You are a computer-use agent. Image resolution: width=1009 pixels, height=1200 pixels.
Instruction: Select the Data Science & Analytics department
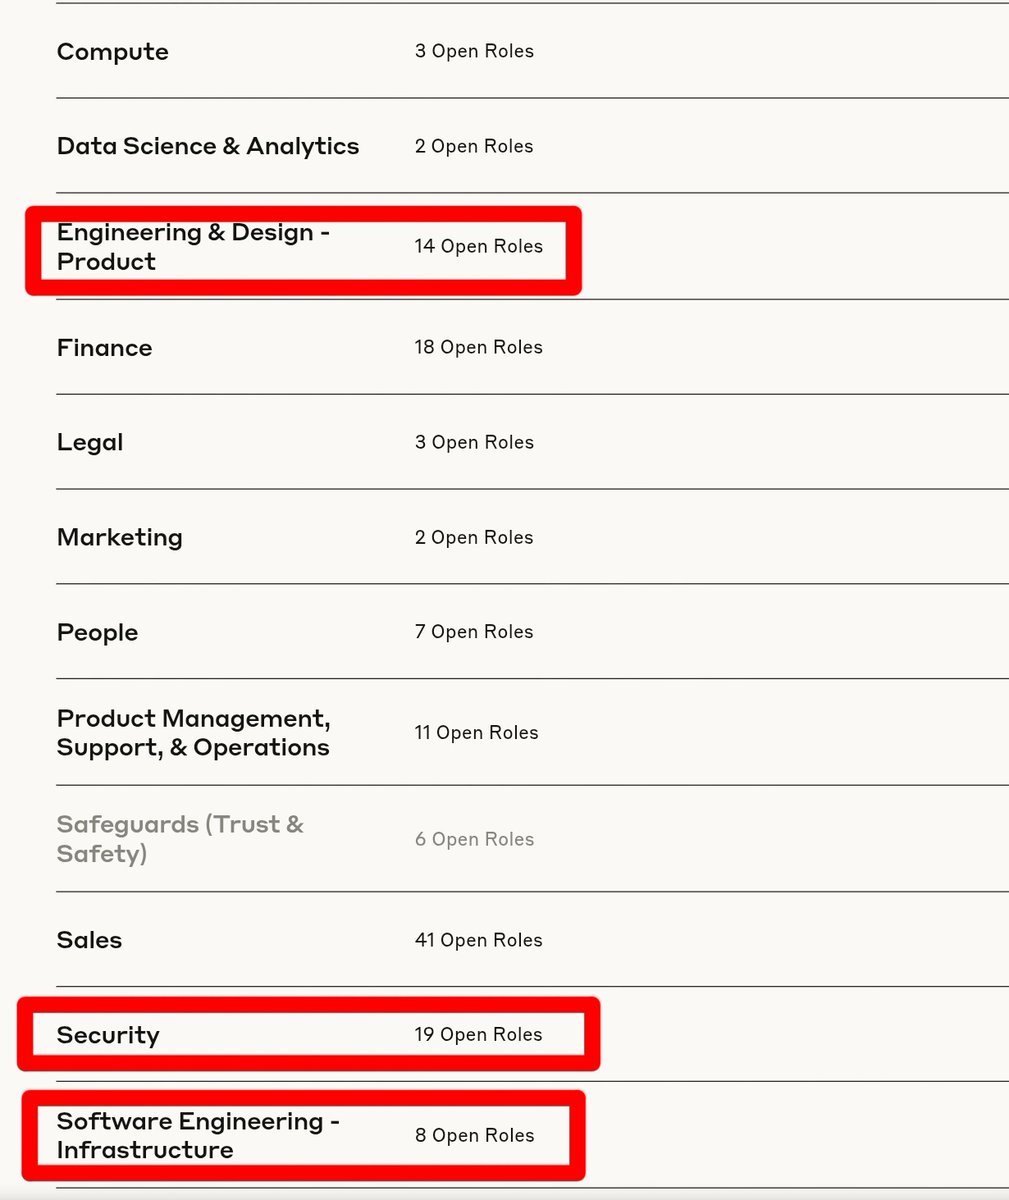(x=208, y=146)
